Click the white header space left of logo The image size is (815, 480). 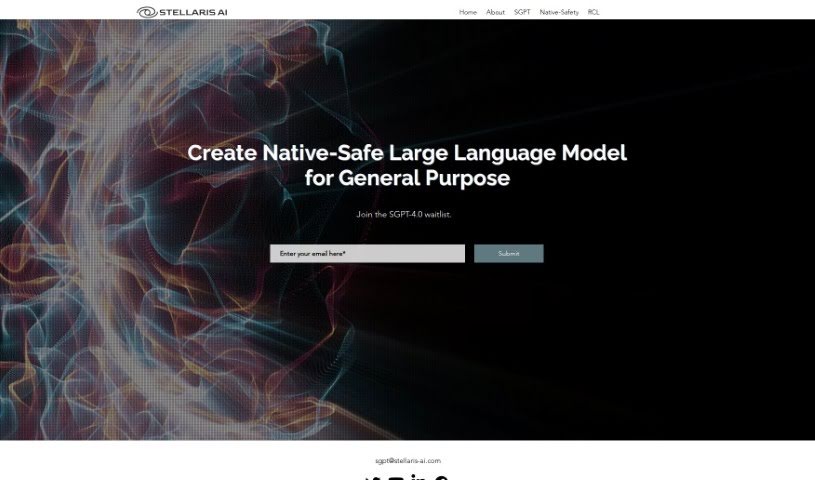[x=60, y=10]
